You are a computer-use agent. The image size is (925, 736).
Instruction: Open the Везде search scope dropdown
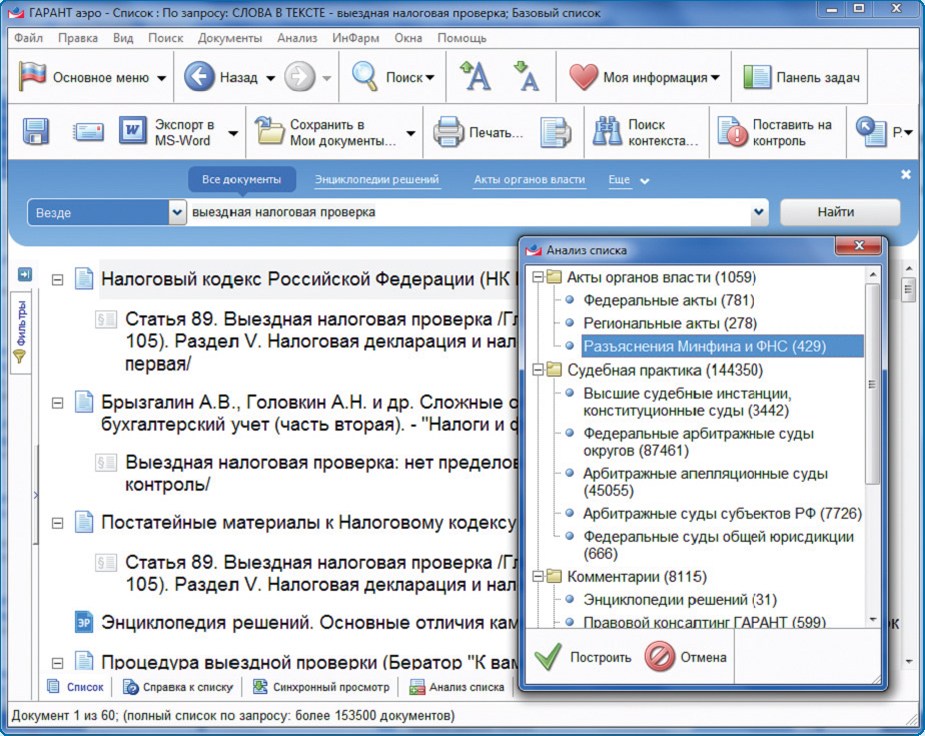(x=177, y=212)
